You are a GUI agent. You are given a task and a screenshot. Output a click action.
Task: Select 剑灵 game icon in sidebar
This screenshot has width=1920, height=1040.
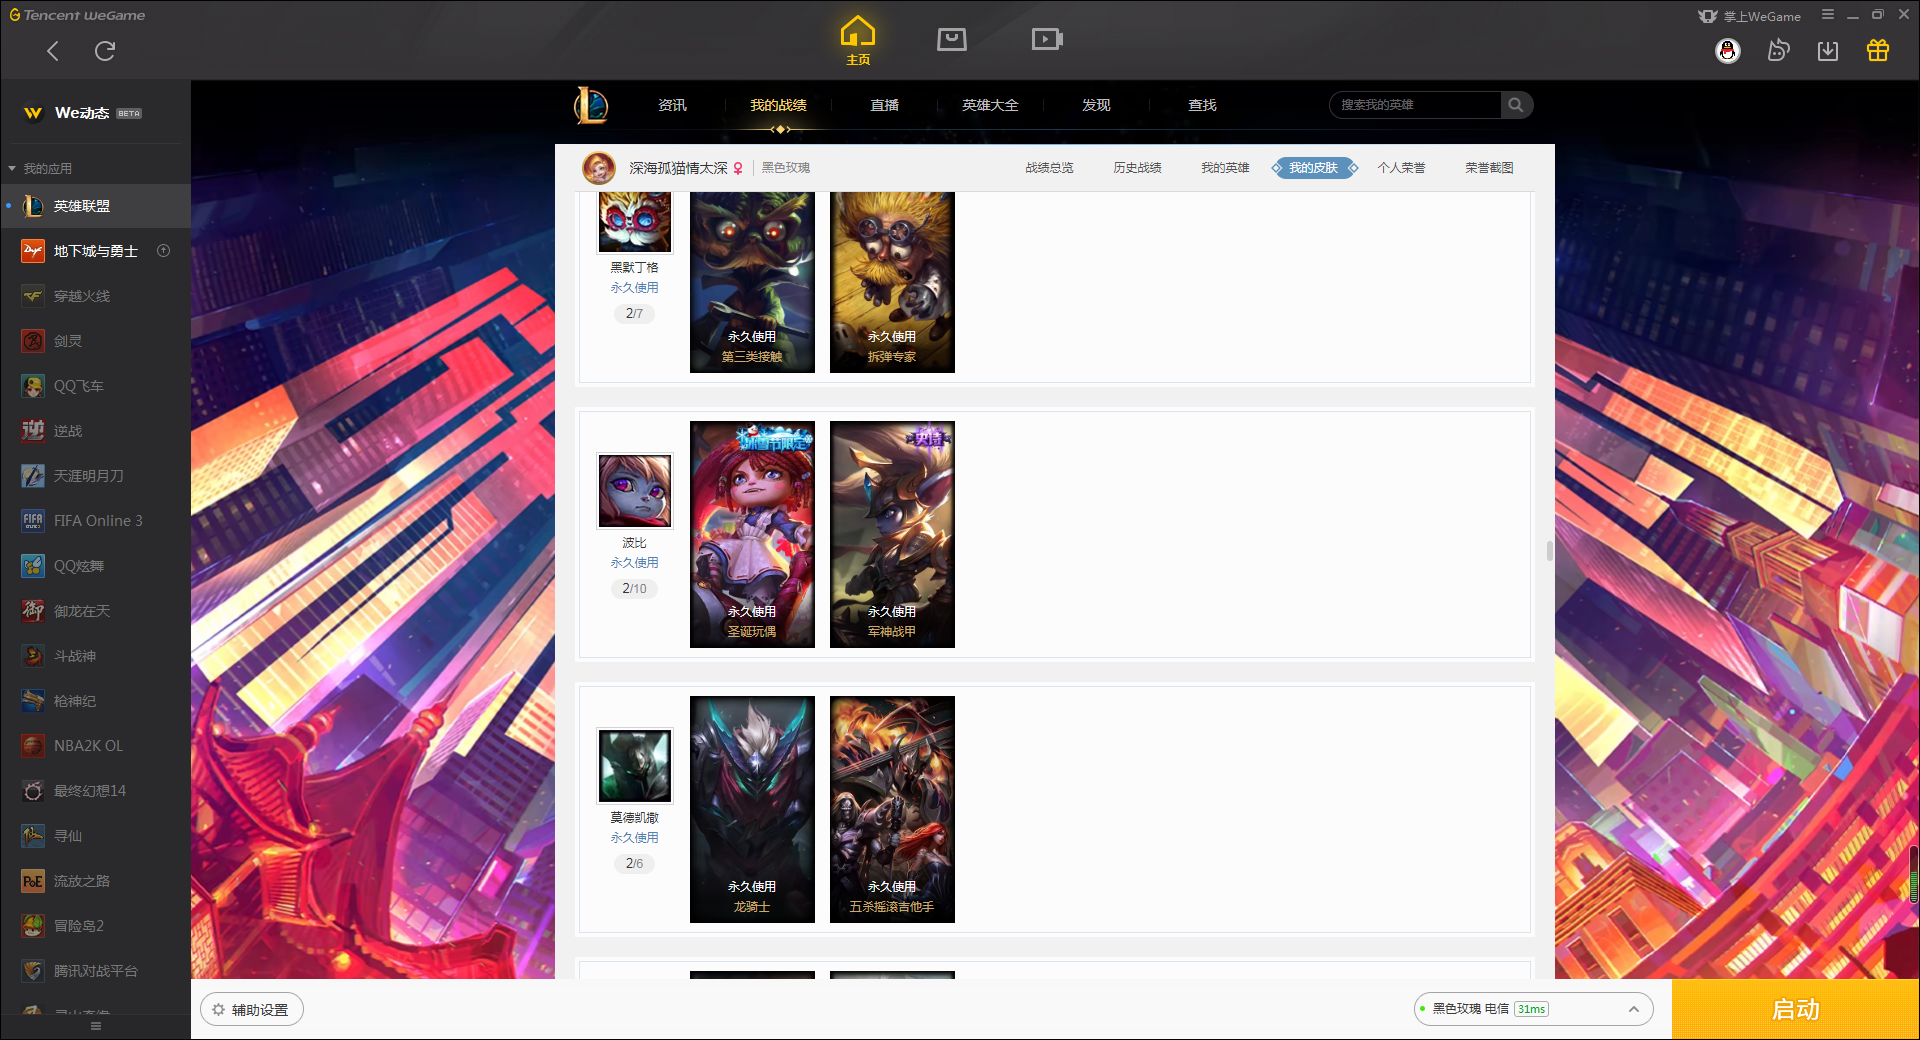pyautogui.click(x=33, y=341)
